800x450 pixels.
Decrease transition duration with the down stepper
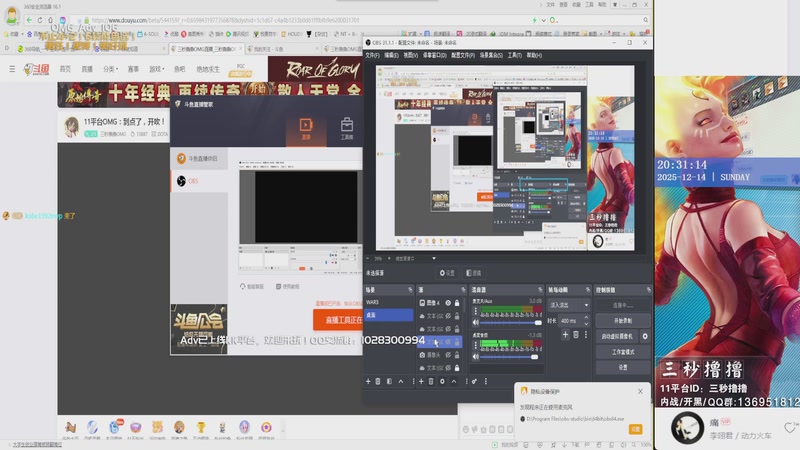click(x=586, y=323)
